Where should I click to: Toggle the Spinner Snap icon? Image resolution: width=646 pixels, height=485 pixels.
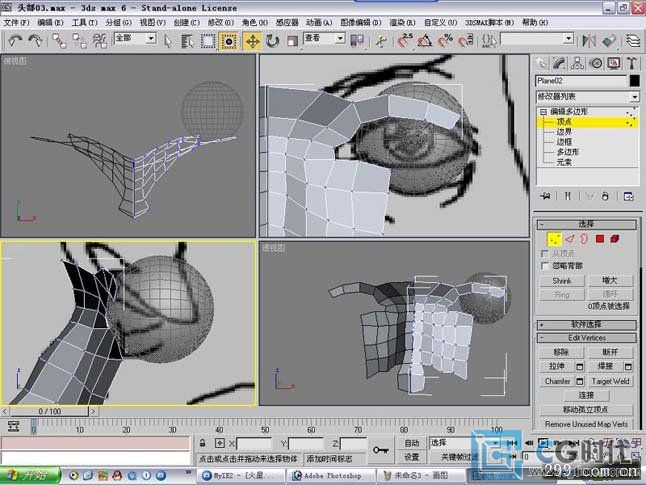[x=466, y=40]
